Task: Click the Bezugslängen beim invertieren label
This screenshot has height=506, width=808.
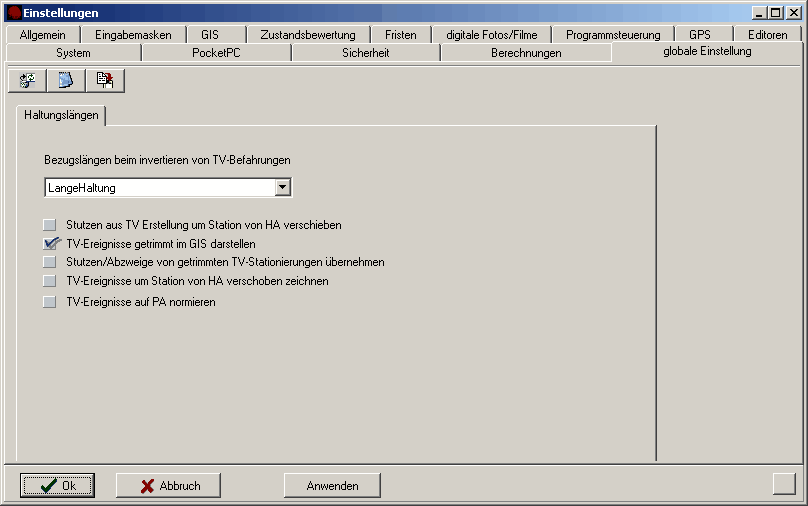Action: coord(167,160)
